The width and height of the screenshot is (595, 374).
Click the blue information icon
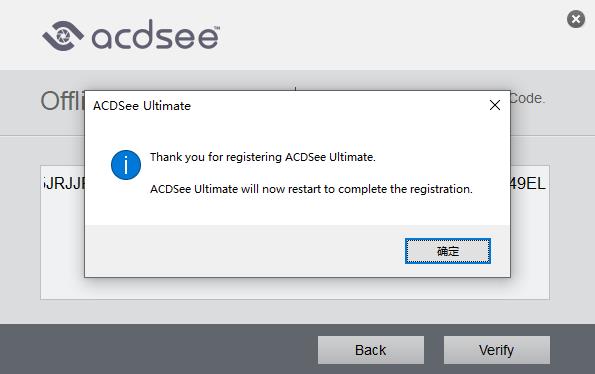coord(126,165)
